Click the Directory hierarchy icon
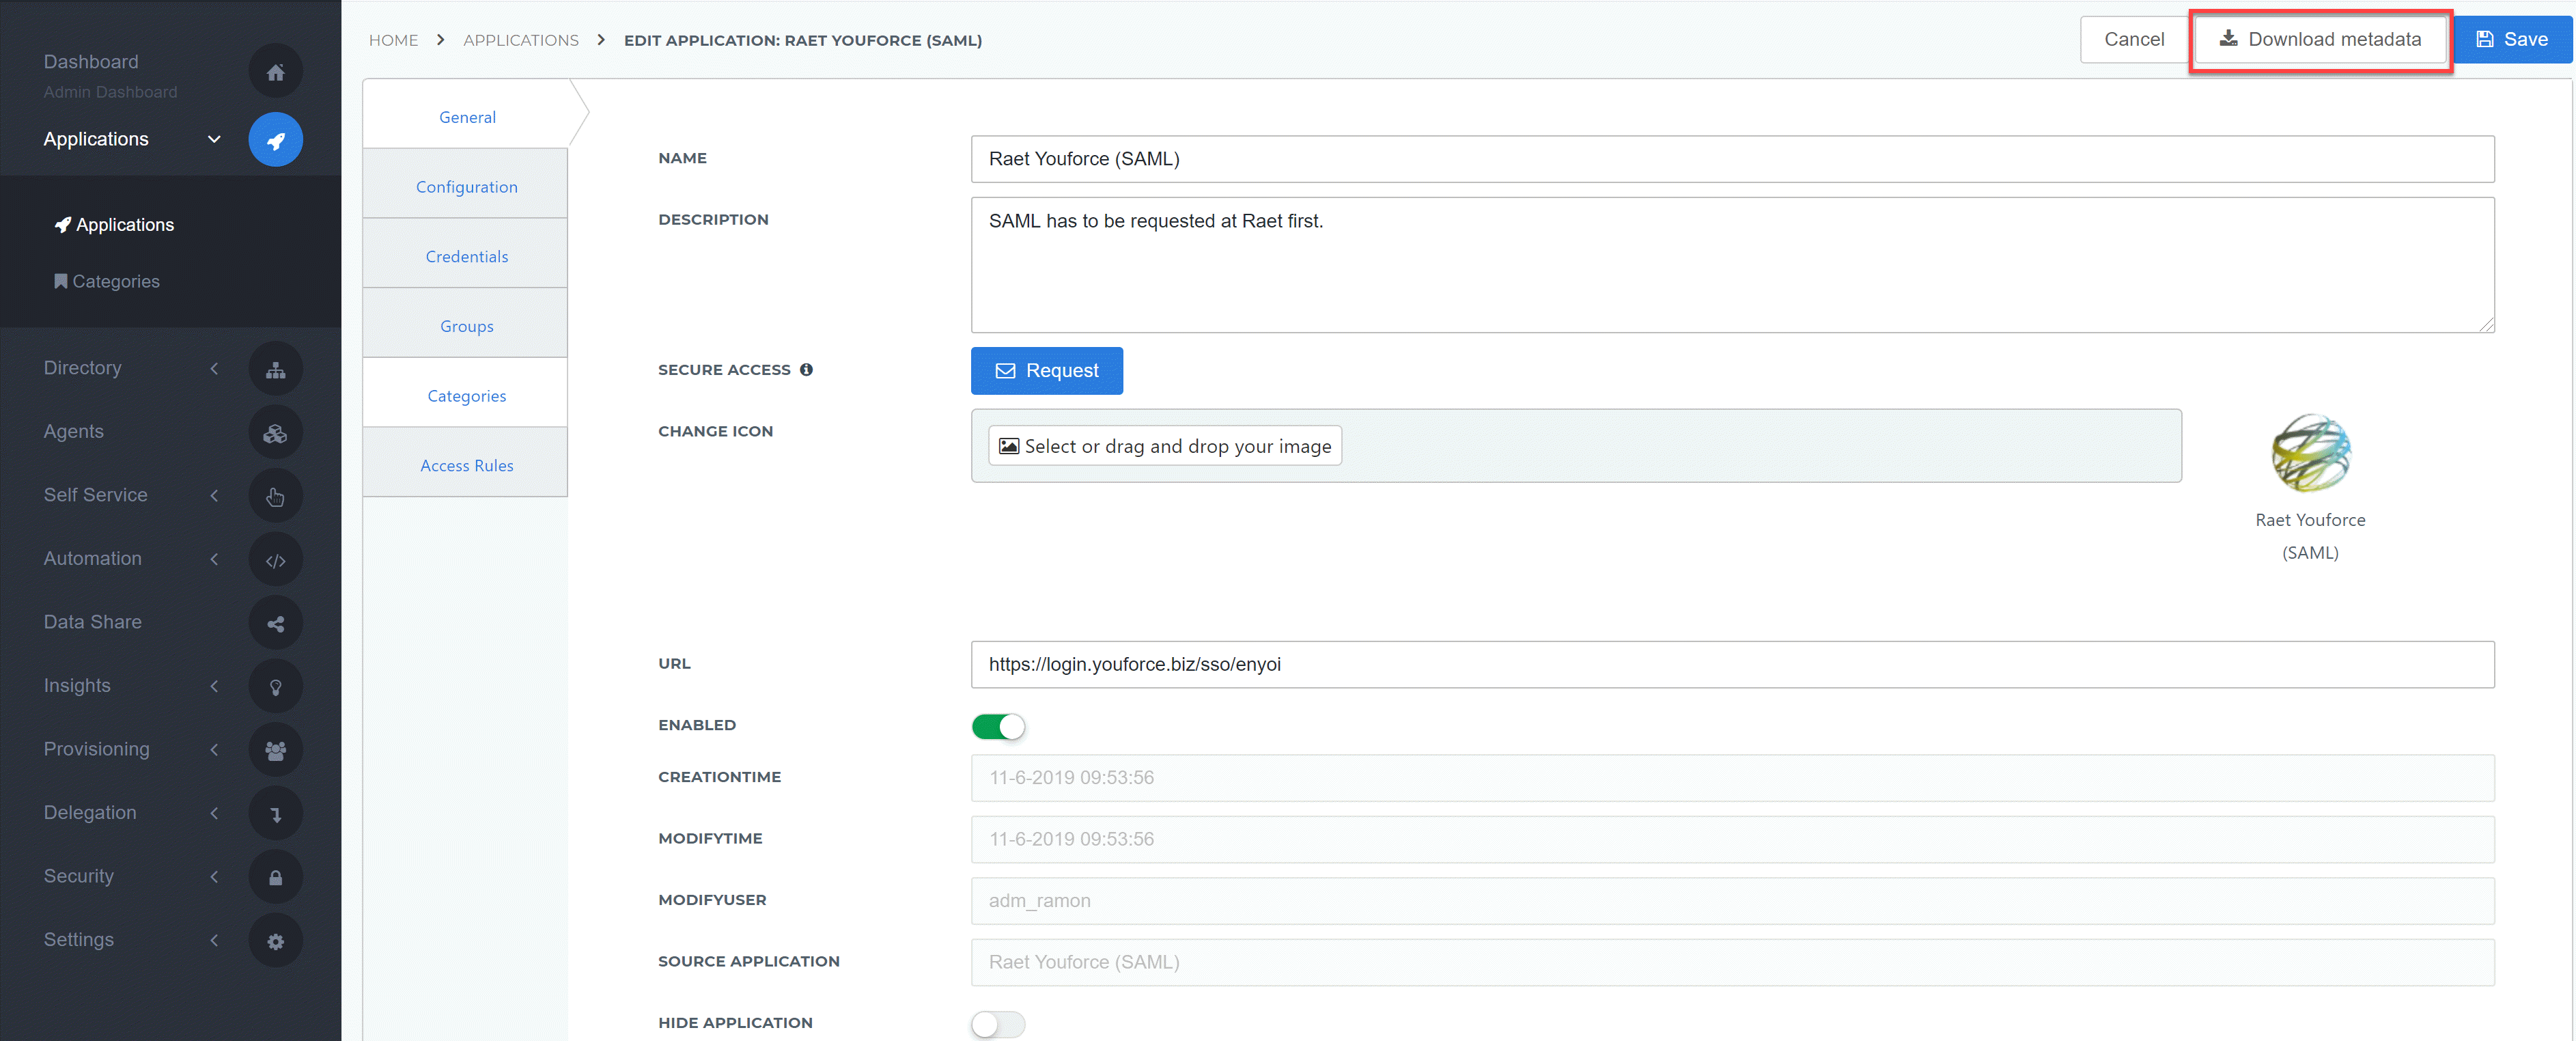This screenshot has width=2576, height=1041. (275, 369)
